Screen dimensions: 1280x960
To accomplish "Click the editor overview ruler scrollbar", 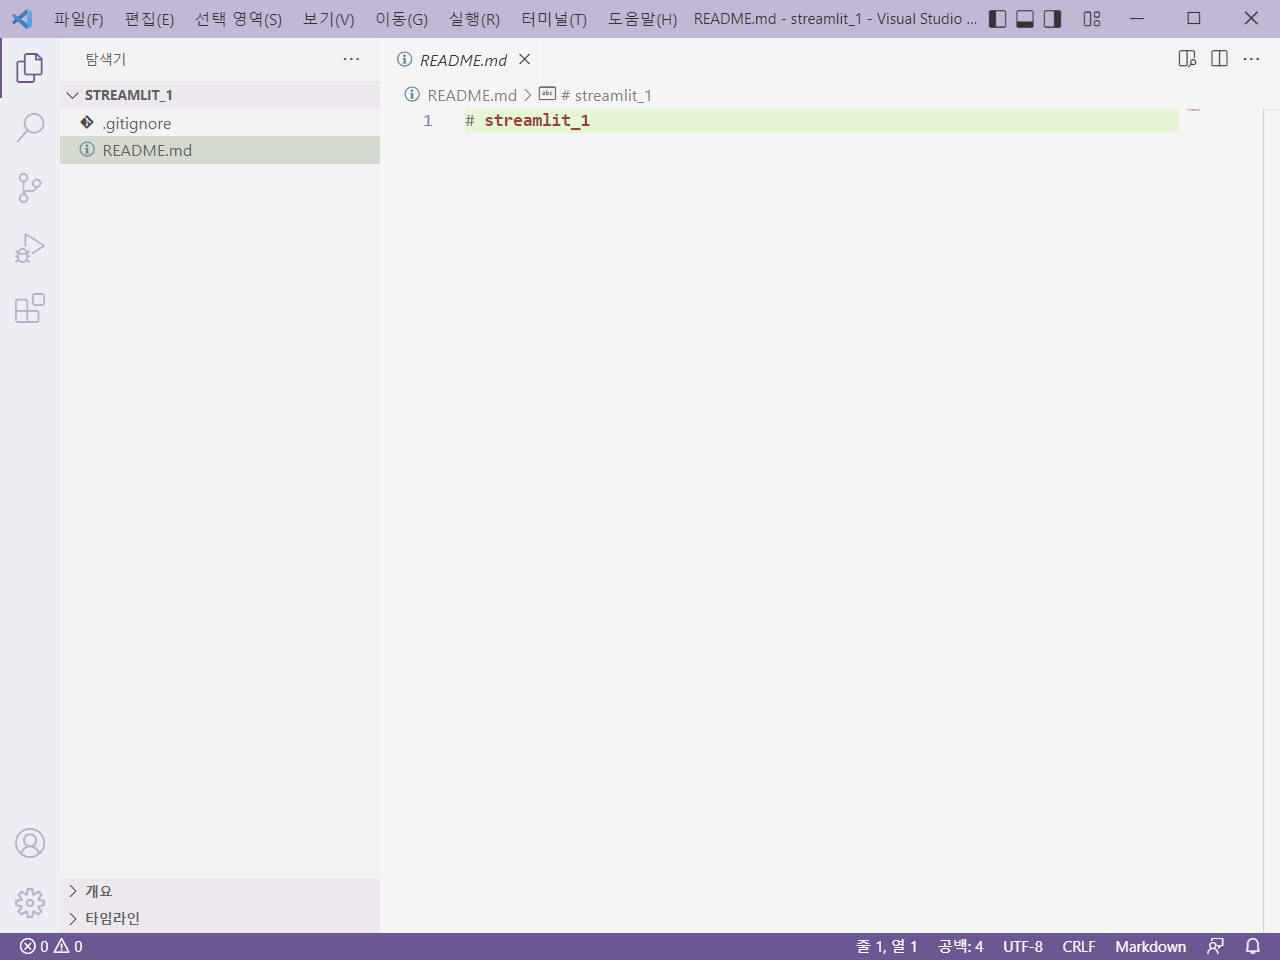I will tap(1271, 520).
